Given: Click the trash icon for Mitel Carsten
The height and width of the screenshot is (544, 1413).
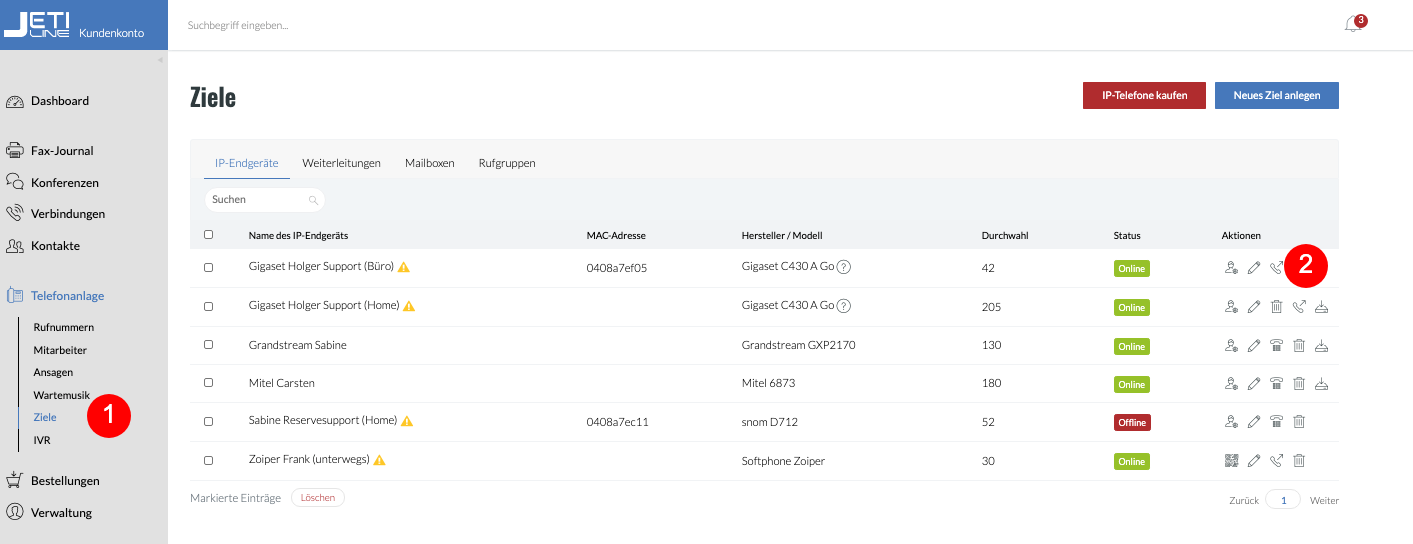Looking at the screenshot, I should click(x=1299, y=384).
